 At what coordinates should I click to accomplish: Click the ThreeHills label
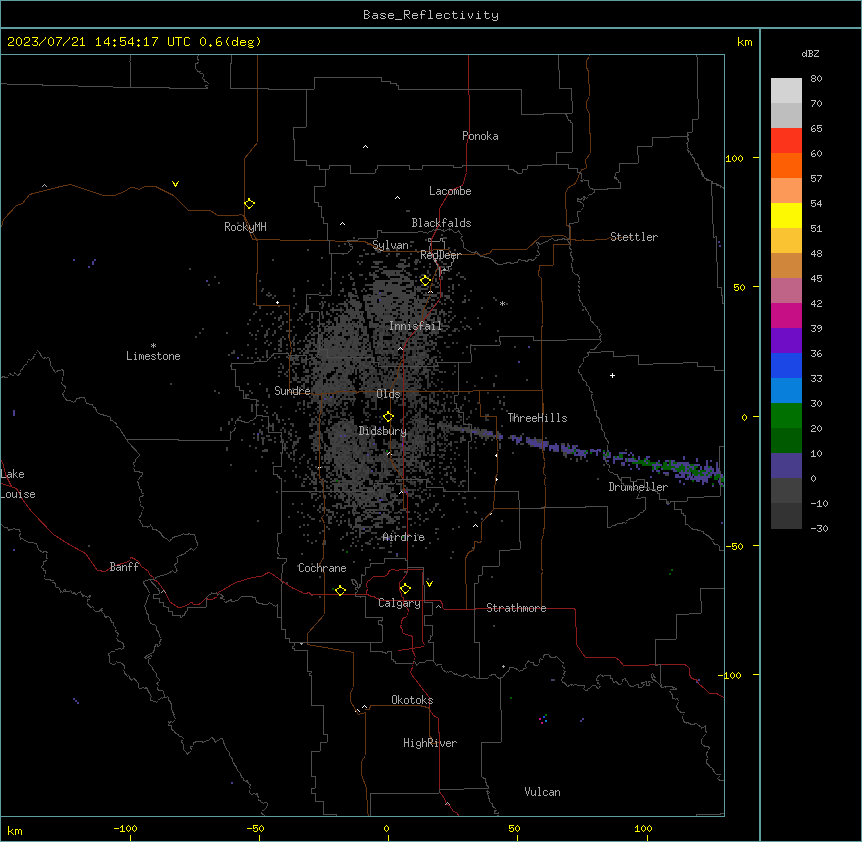click(537, 418)
